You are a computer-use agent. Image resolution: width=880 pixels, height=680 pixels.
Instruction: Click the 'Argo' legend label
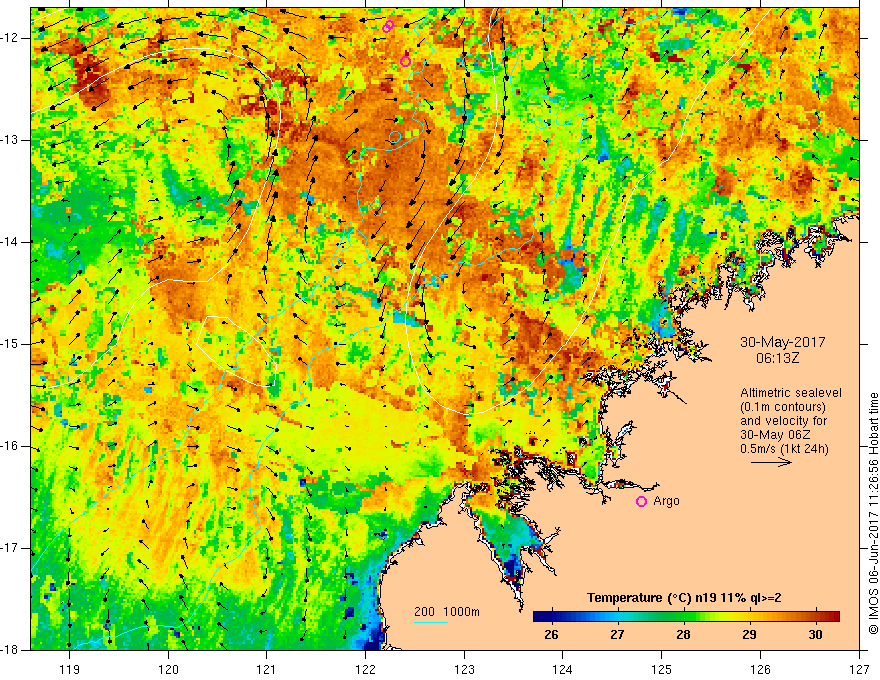tap(666, 501)
